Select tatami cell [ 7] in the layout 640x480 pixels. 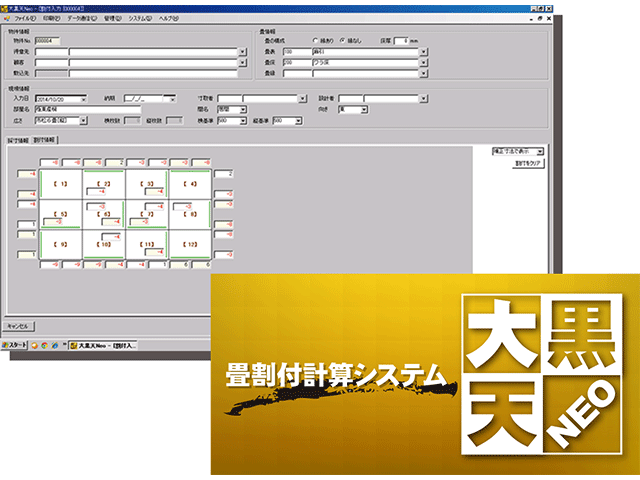tap(147, 214)
